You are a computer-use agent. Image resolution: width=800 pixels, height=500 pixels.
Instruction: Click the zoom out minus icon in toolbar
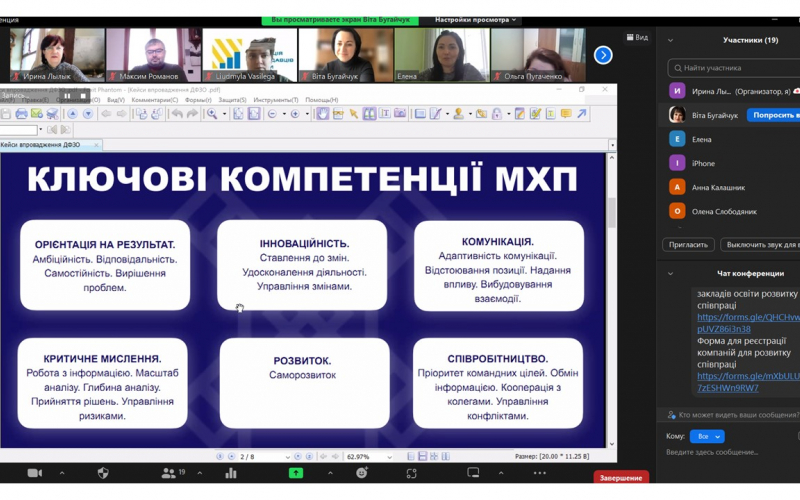pos(272,114)
